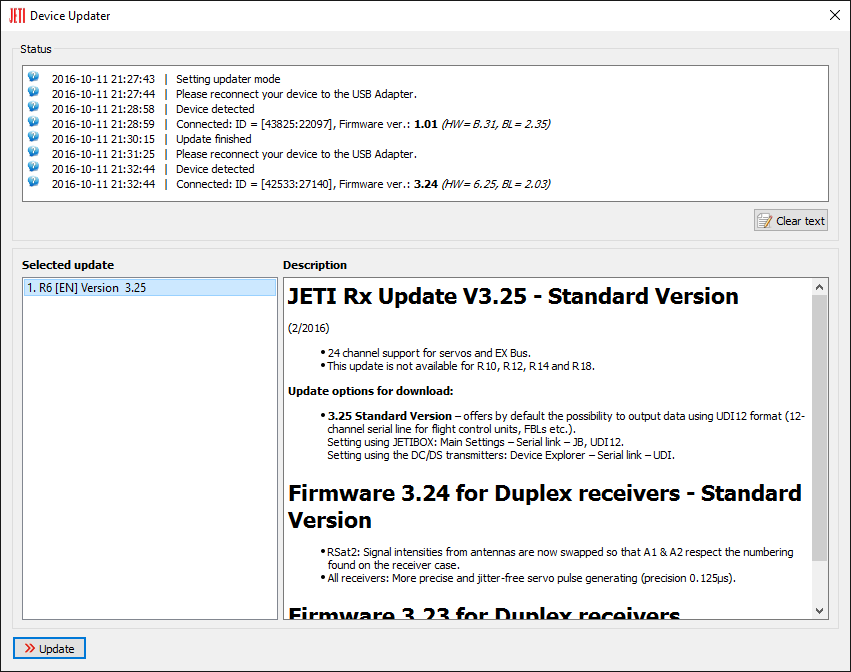Click log line with ID [42533:27140]

pyautogui.click(x=363, y=184)
